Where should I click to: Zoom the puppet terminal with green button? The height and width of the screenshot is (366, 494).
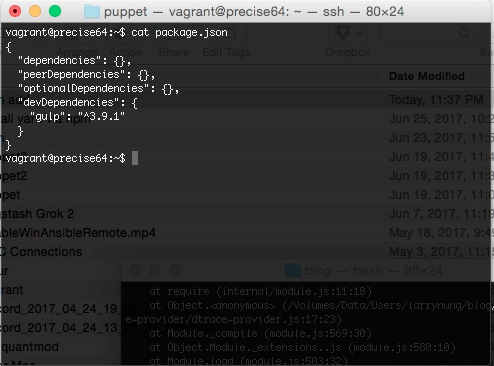click(55, 11)
